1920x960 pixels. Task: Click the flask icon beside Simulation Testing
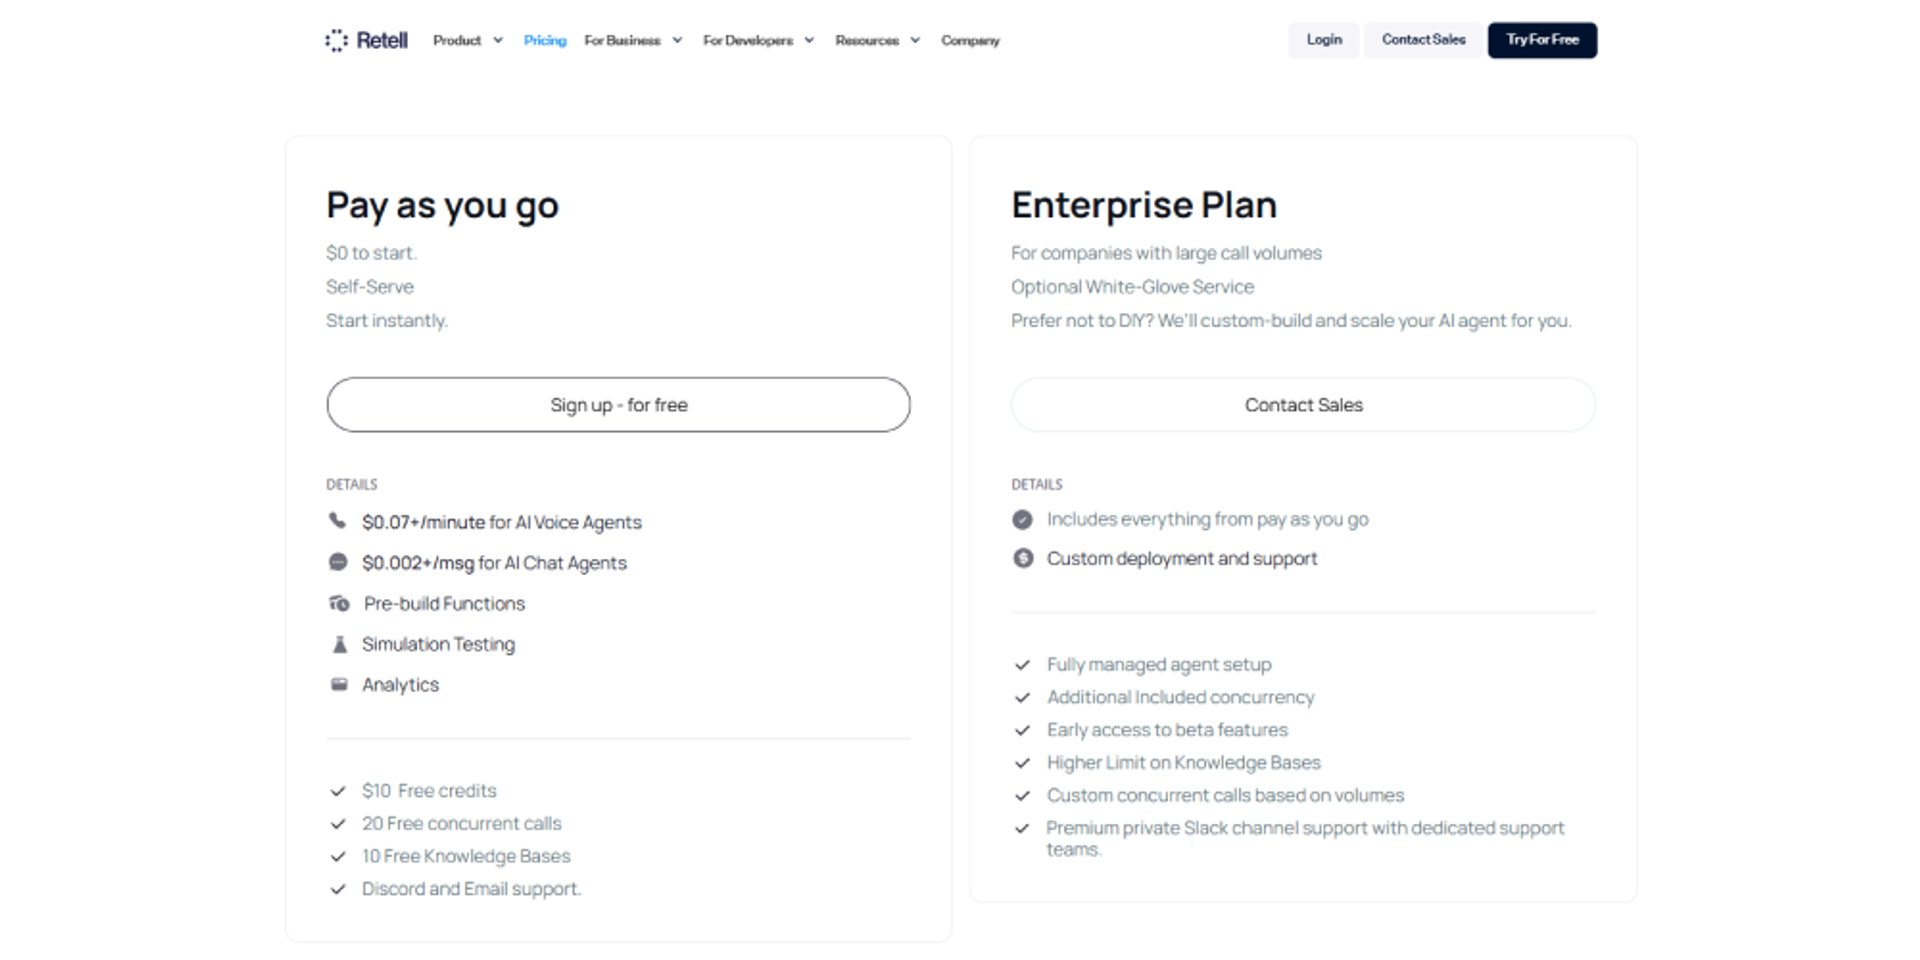(339, 644)
